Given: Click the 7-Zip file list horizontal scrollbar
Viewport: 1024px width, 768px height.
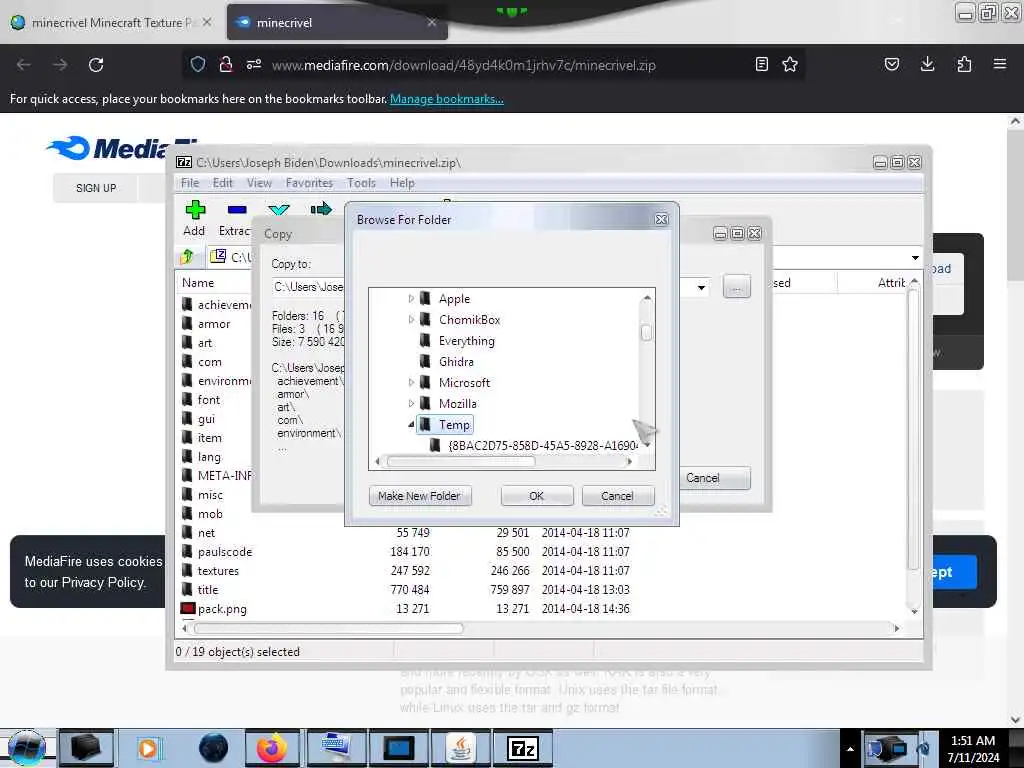Looking at the screenshot, I should [x=328, y=628].
